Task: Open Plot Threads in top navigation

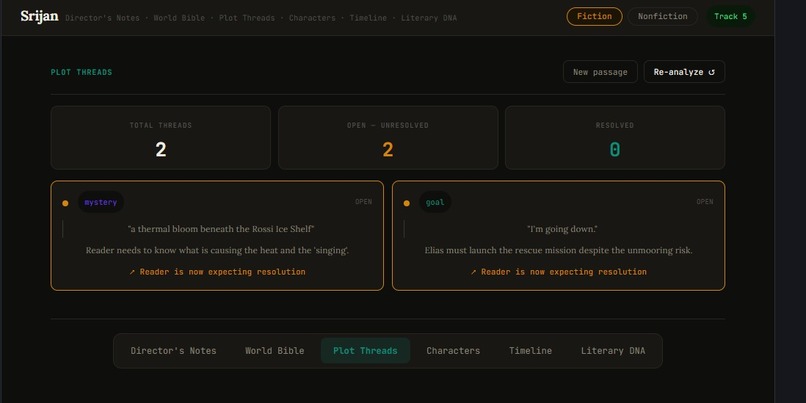Action: tap(247, 18)
